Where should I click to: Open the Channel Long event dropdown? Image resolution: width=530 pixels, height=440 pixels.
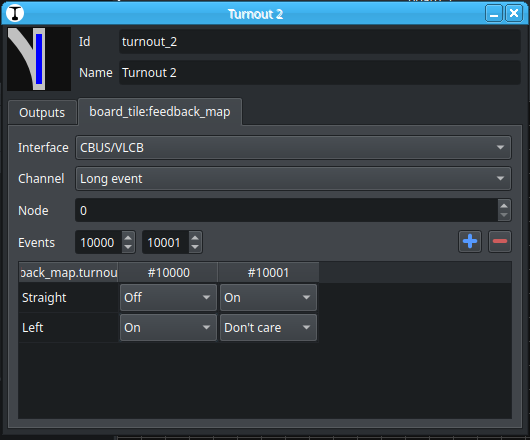click(293, 179)
